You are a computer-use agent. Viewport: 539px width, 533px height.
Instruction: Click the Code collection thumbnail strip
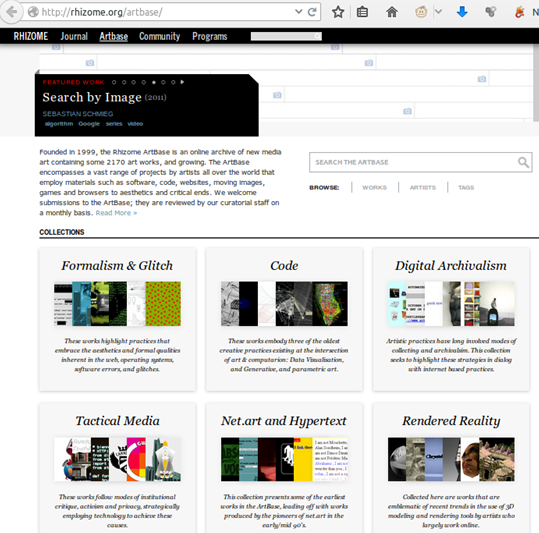[x=284, y=304]
